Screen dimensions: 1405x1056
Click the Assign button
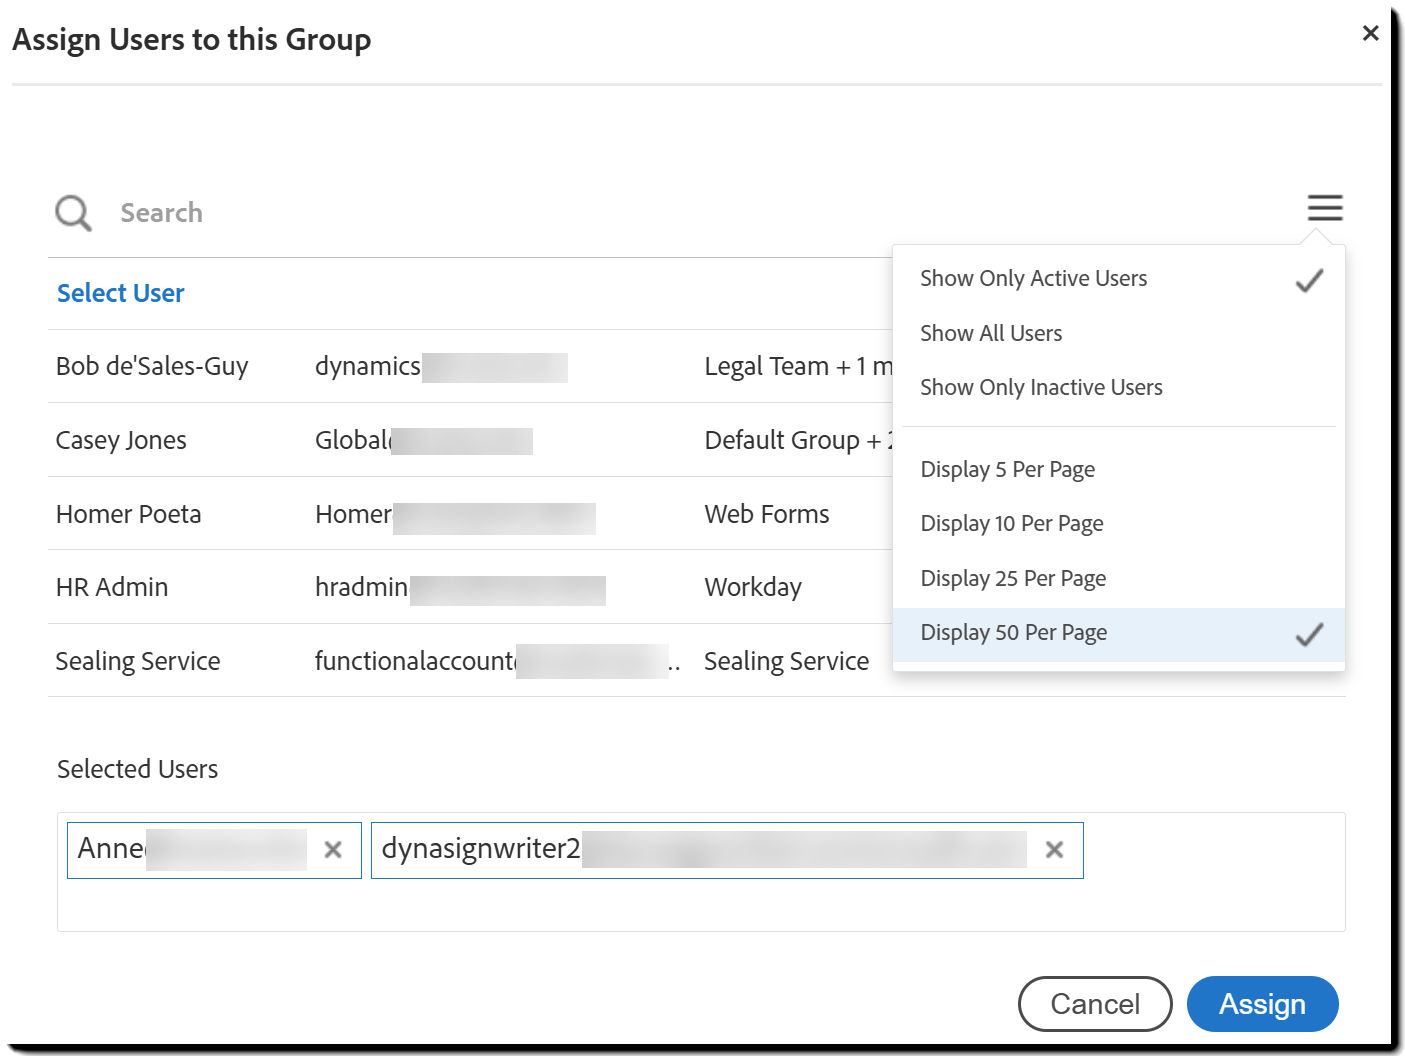point(1262,1004)
